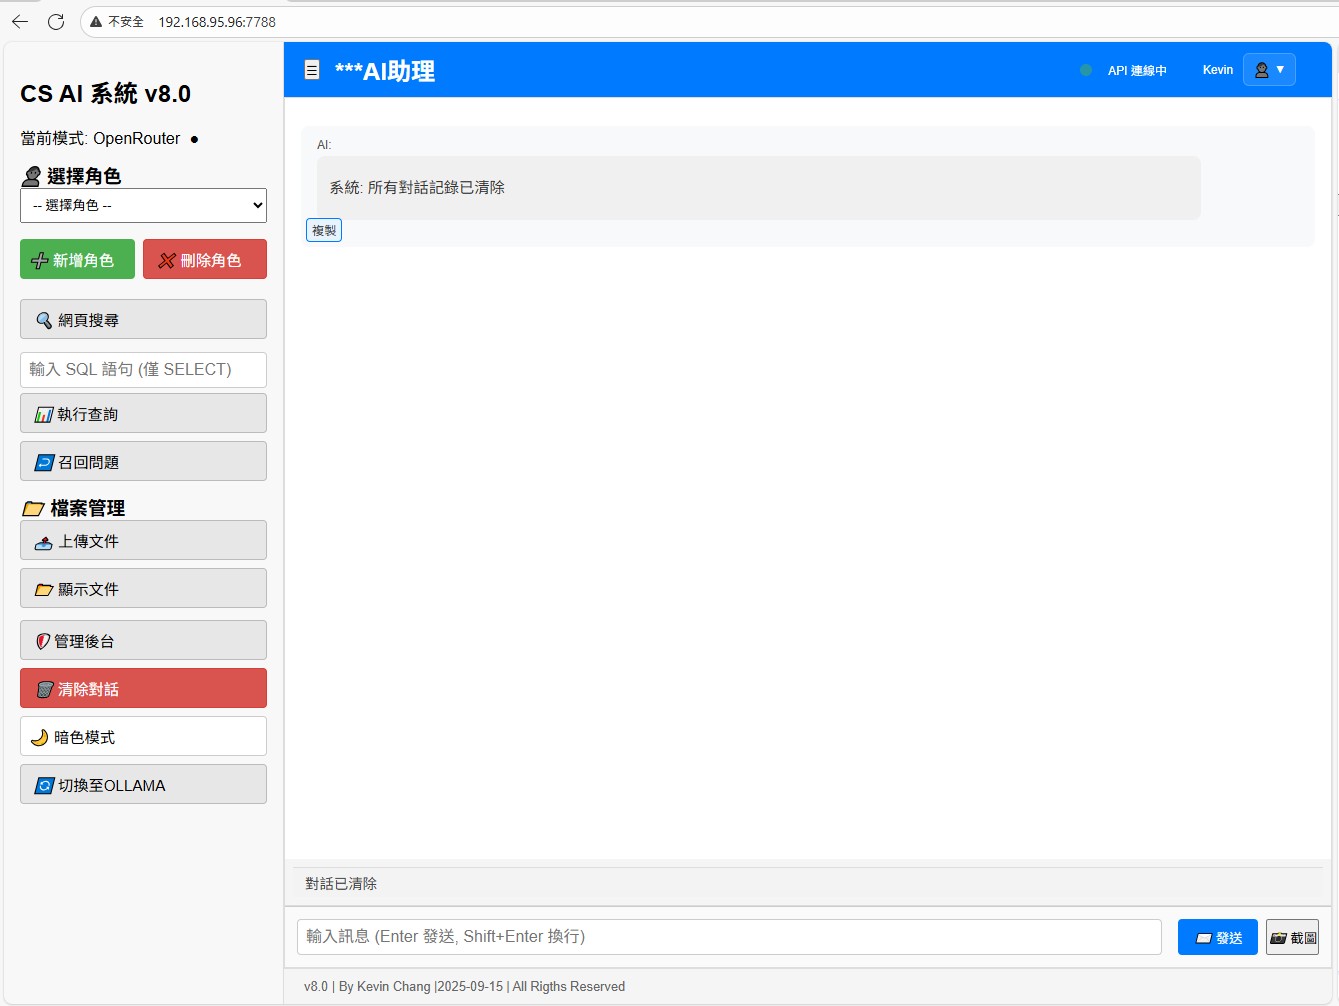Click the 檔案管理 section heading
Image resolution: width=1339 pixels, height=1006 pixels.
click(88, 508)
